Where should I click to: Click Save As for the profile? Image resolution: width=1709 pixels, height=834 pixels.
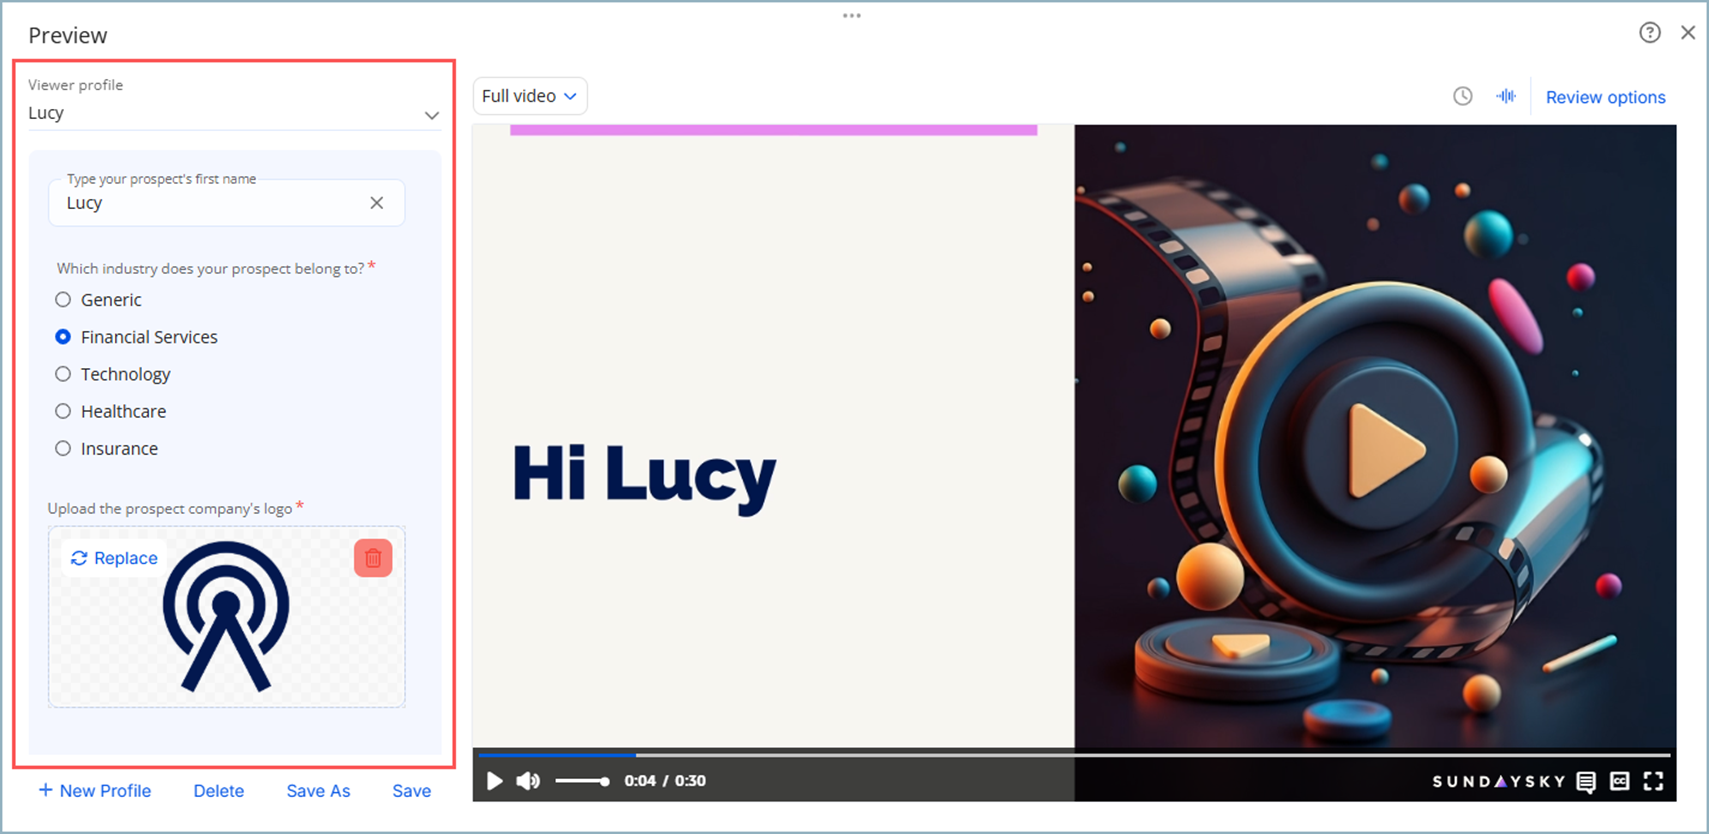pos(318,791)
